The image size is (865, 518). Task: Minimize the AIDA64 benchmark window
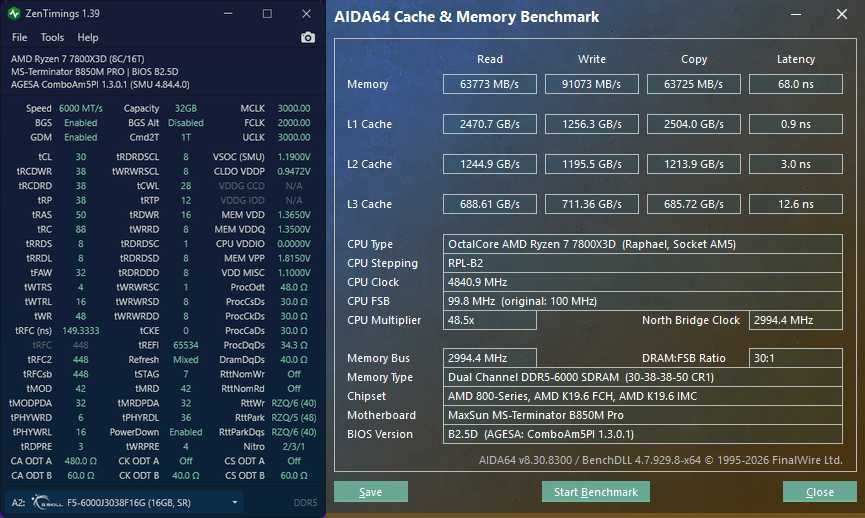click(x=796, y=14)
